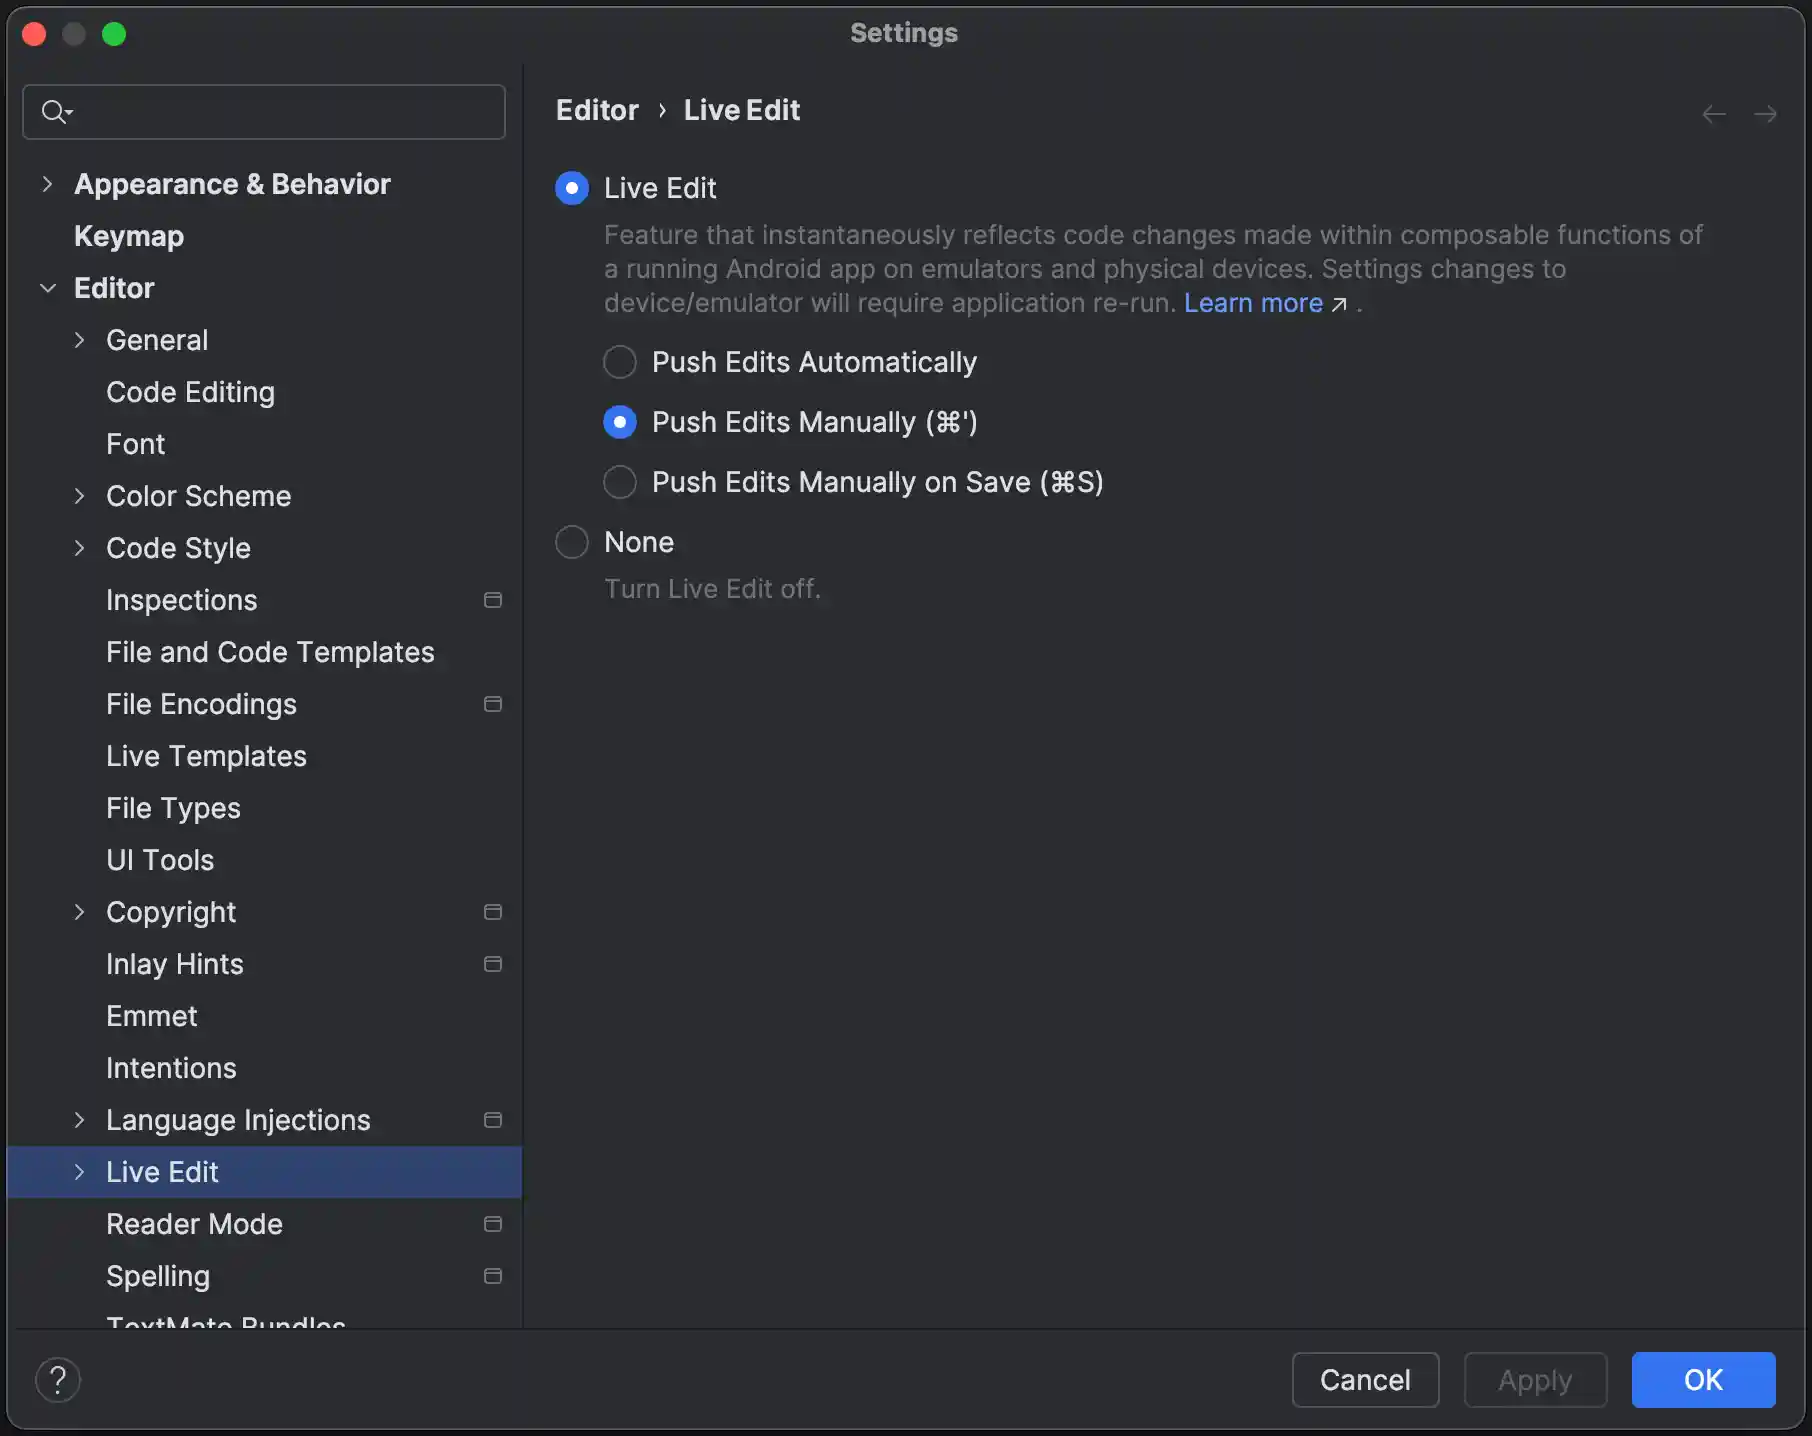Choose None to turn Live Edit off

(x=571, y=541)
